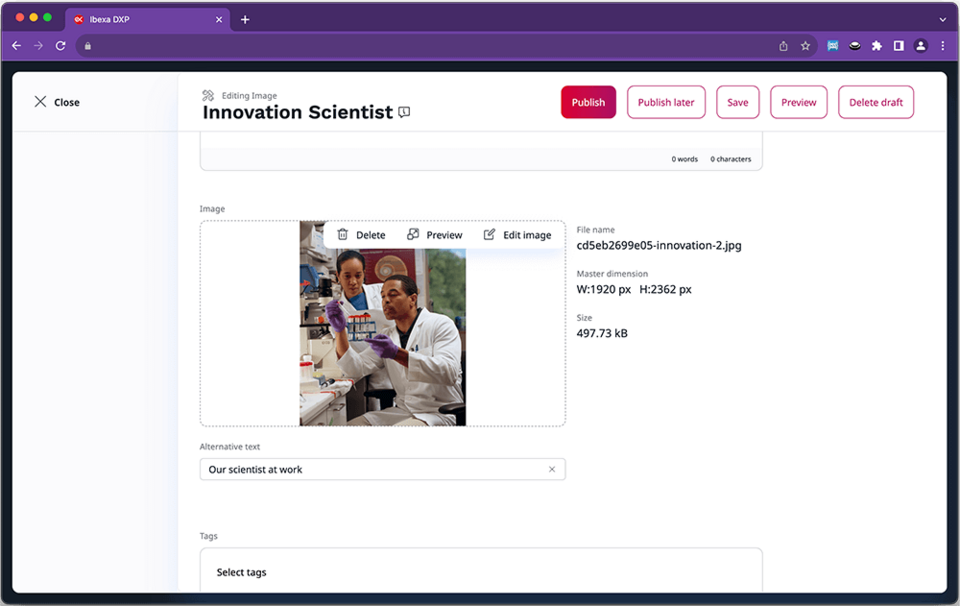Click the Publish button
The width and height of the screenshot is (960, 606).
(x=588, y=102)
